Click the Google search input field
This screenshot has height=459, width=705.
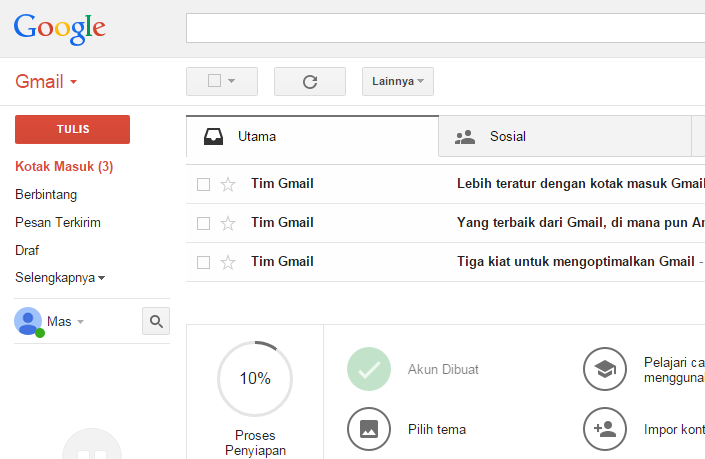point(445,28)
